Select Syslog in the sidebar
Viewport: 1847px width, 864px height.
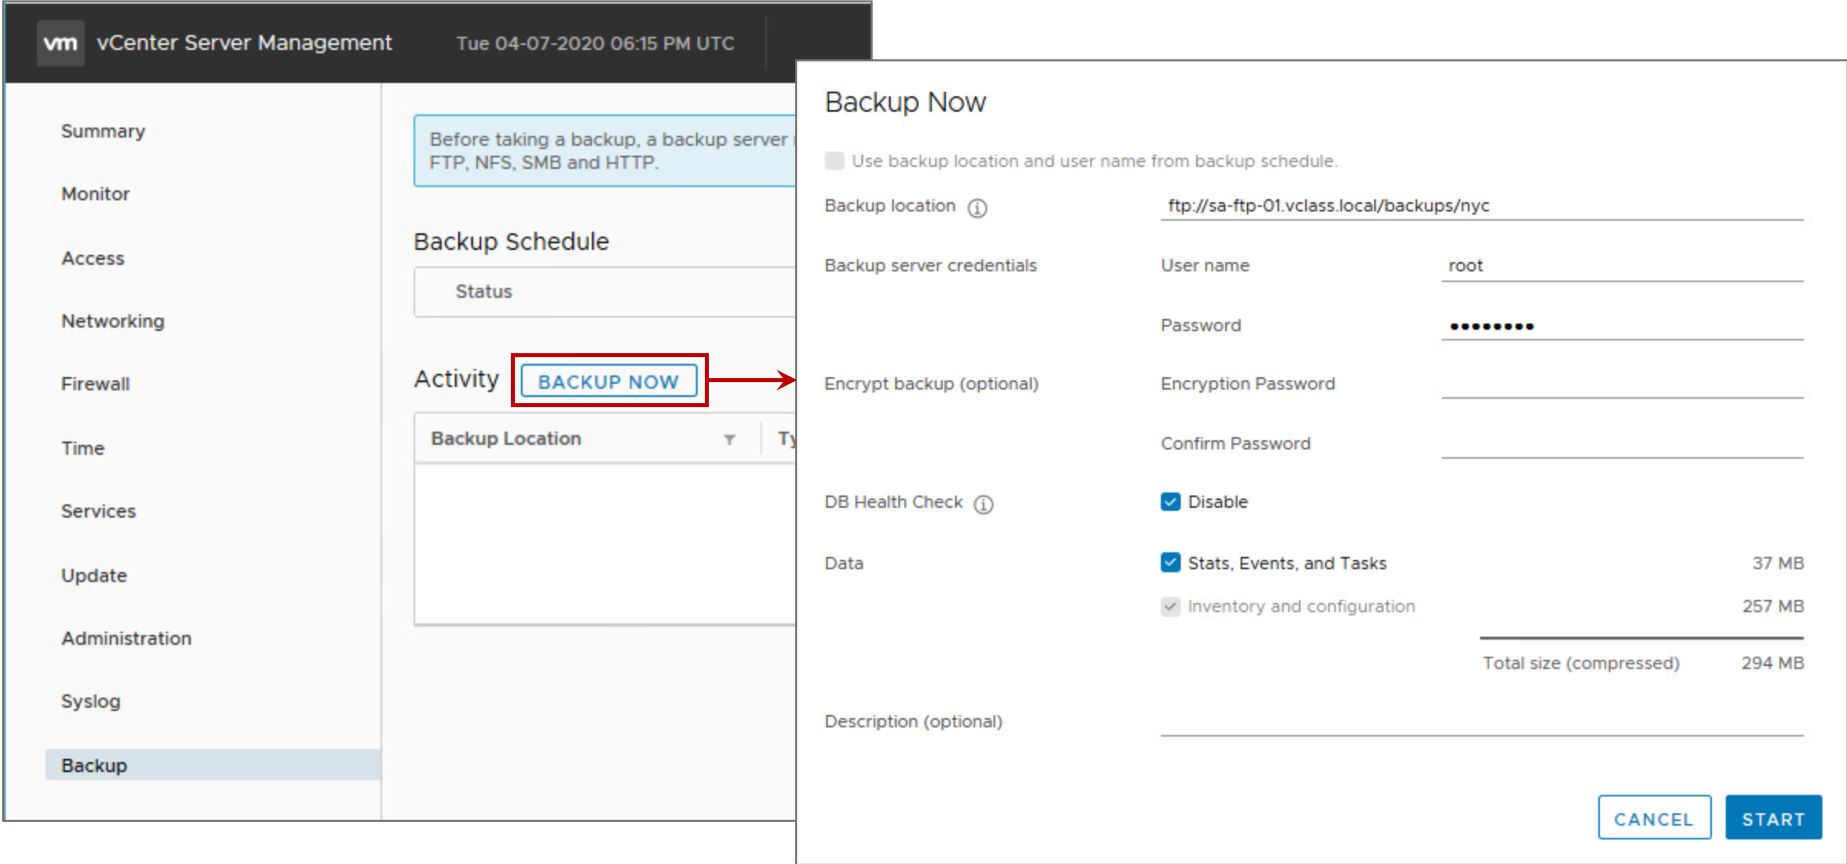91,701
